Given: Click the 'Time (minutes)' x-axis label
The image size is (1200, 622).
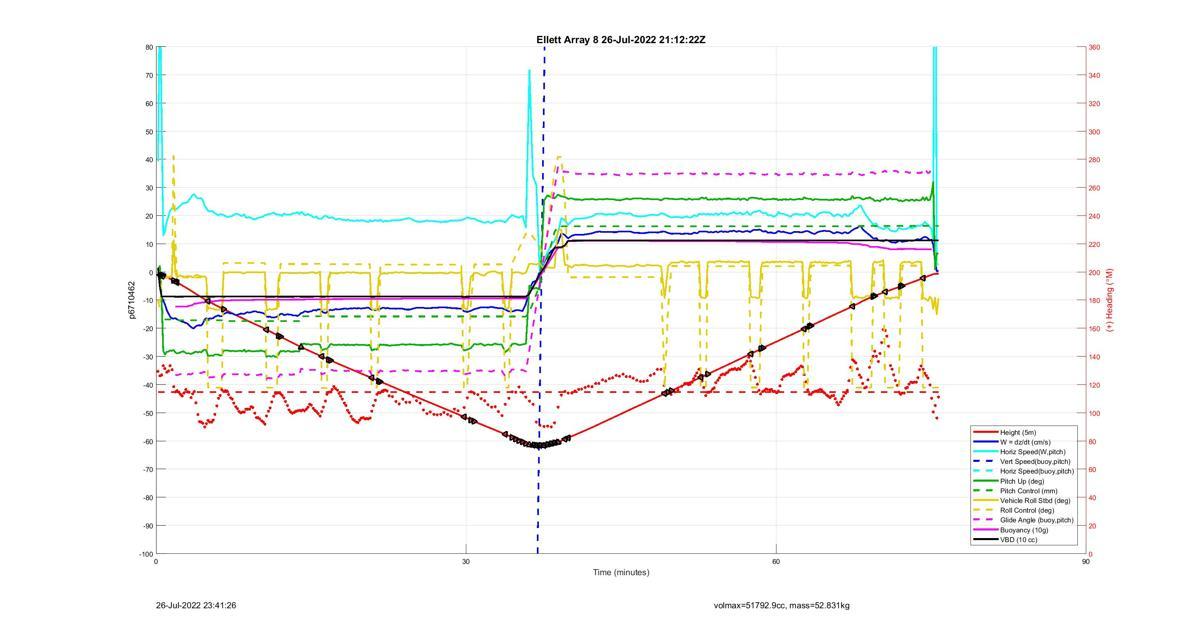Looking at the screenshot, I should [x=620, y=573].
